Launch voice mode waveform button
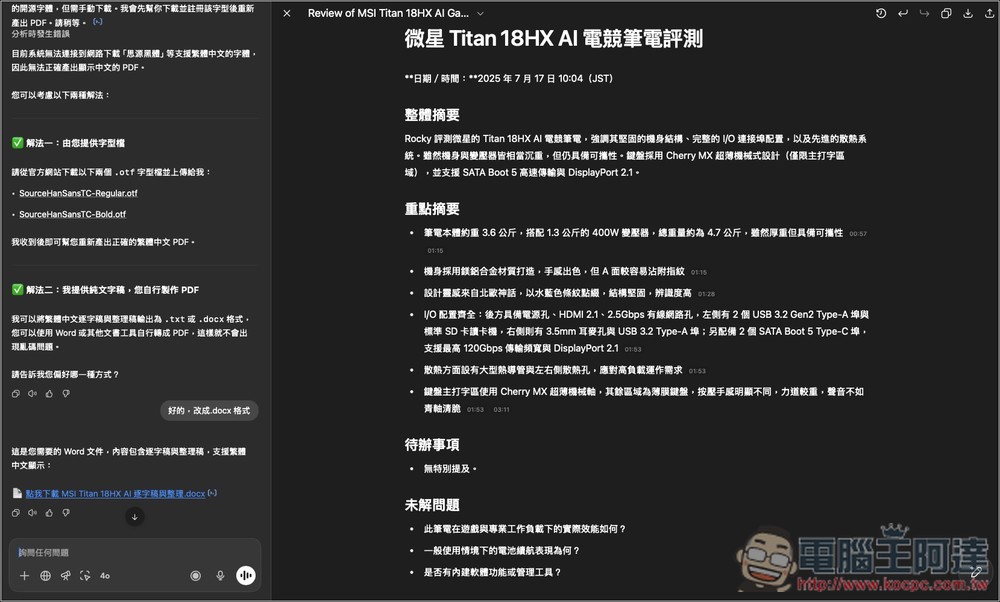This screenshot has height=602, width=1000. [x=246, y=576]
